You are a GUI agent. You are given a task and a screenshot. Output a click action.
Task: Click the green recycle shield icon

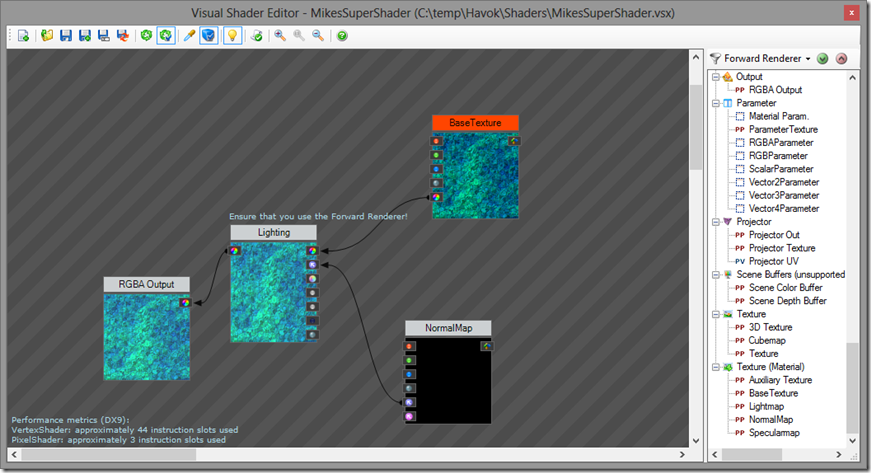pos(146,36)
